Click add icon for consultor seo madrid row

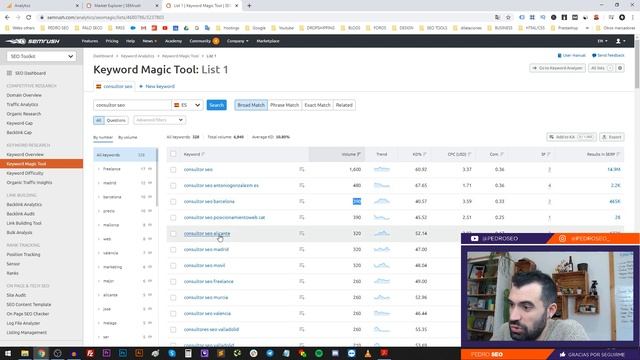click(302, 249)
